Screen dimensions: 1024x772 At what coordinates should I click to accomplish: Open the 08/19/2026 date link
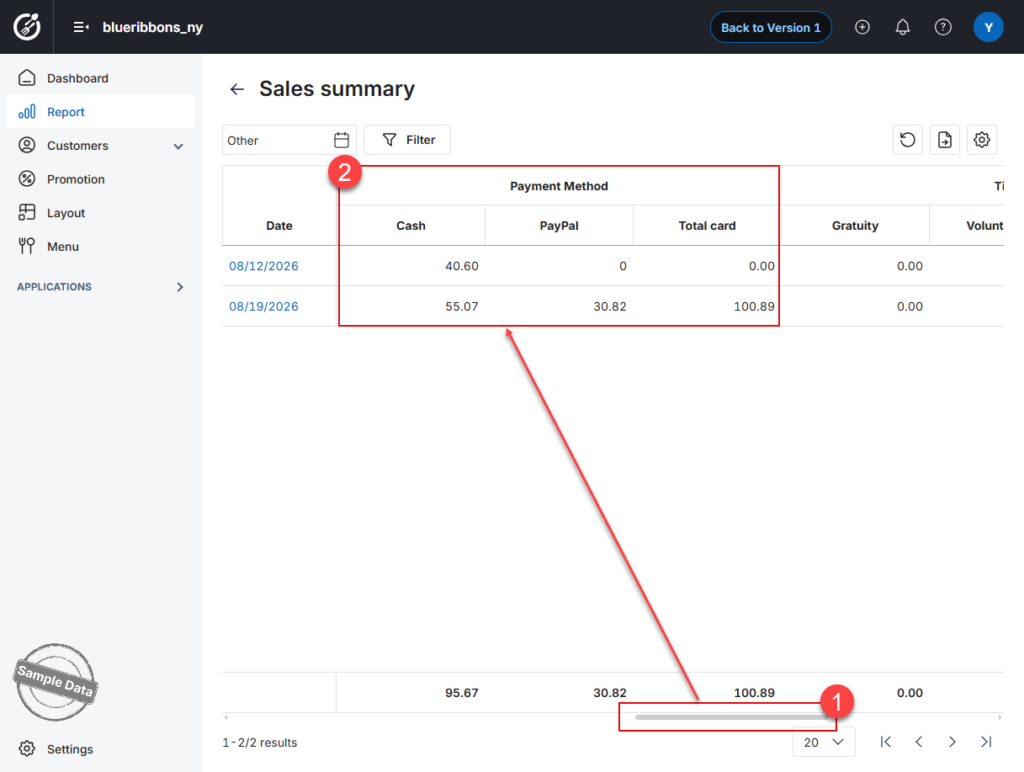(263, 306)
